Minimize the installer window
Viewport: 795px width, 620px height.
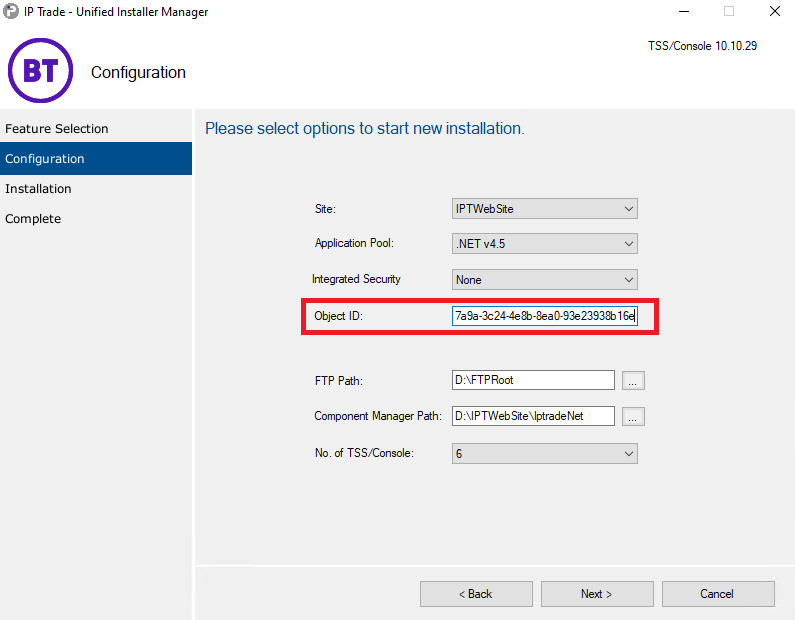684,11
